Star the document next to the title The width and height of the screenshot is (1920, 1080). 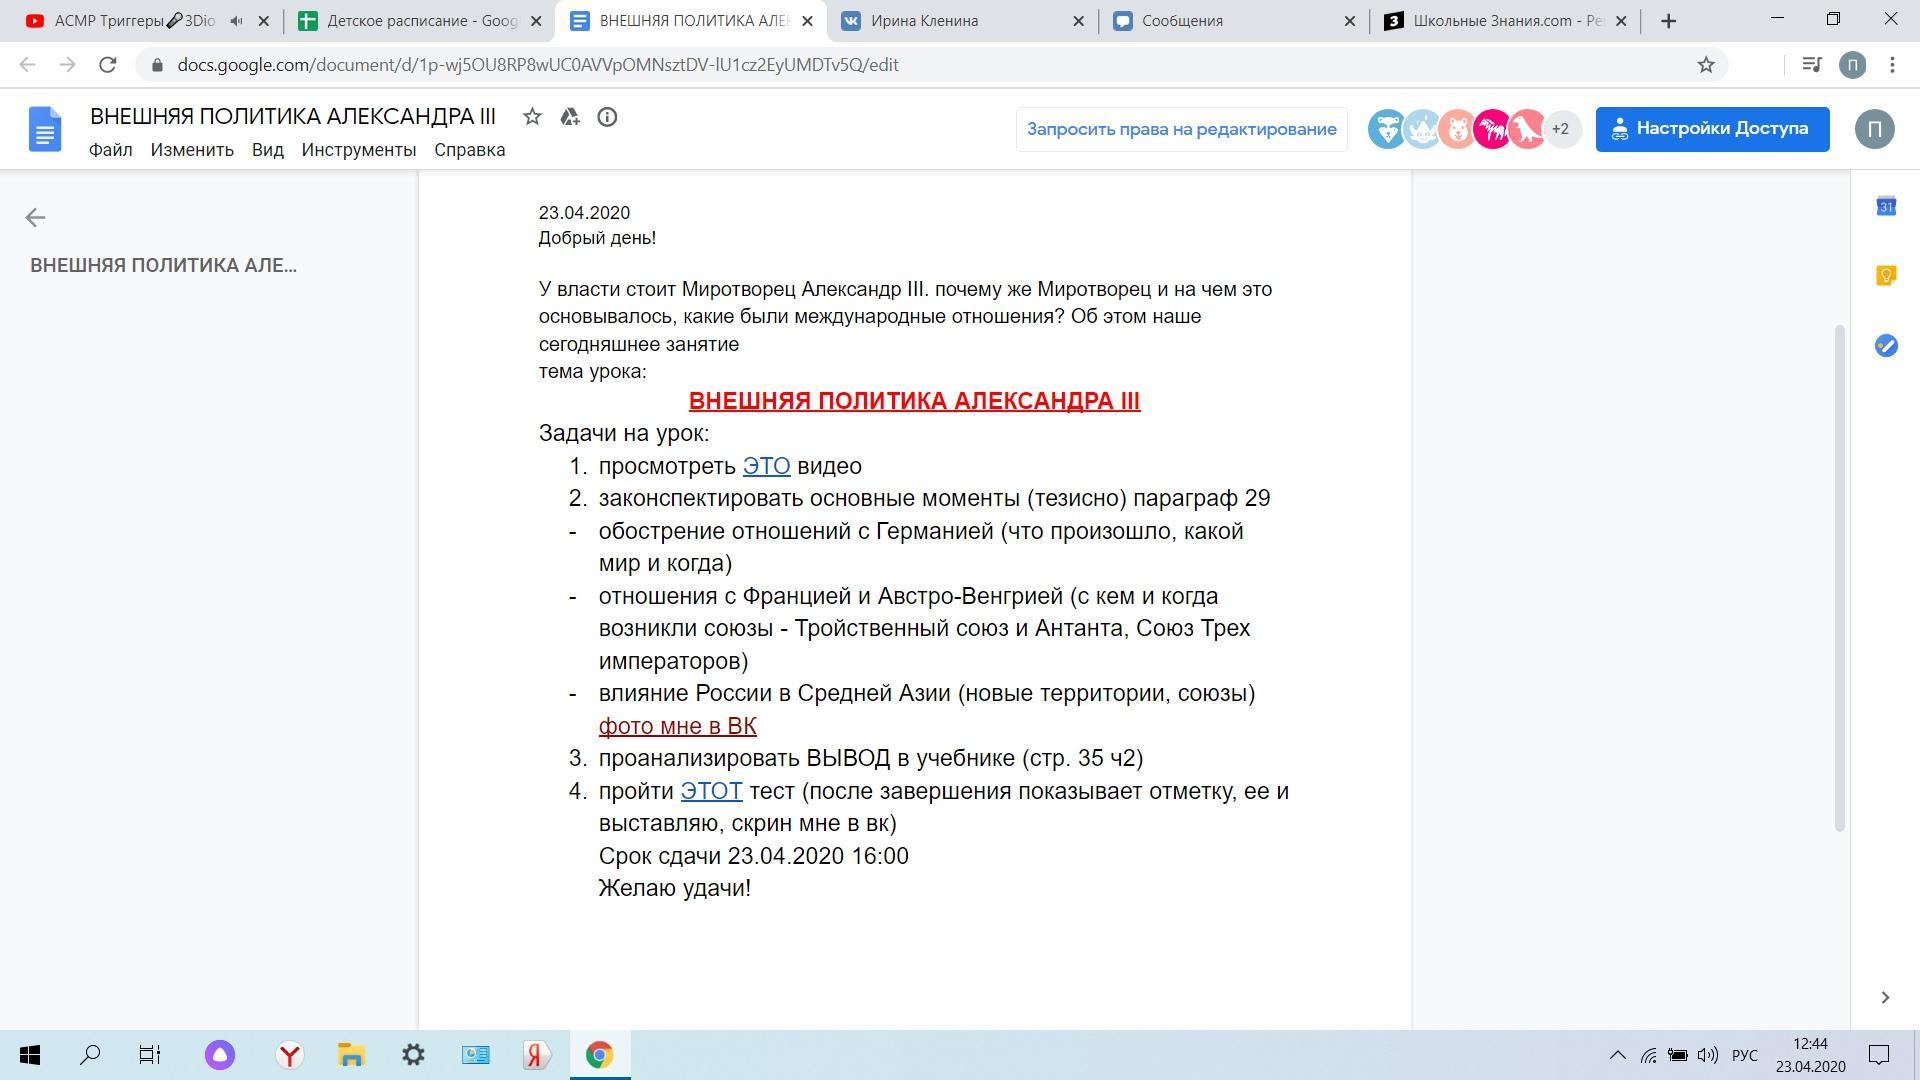[532, 117]
